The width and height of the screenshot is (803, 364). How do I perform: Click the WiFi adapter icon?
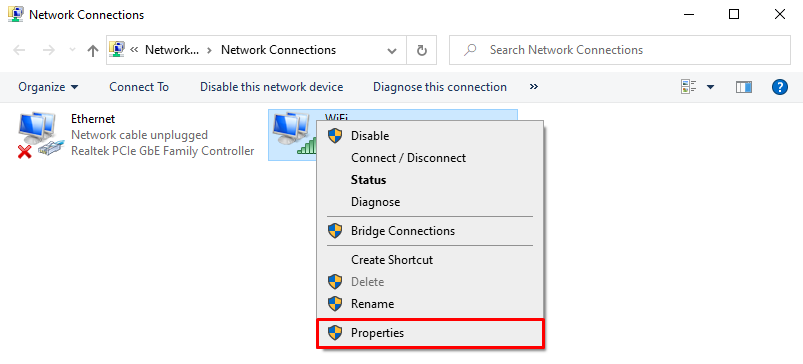(293, 134)
